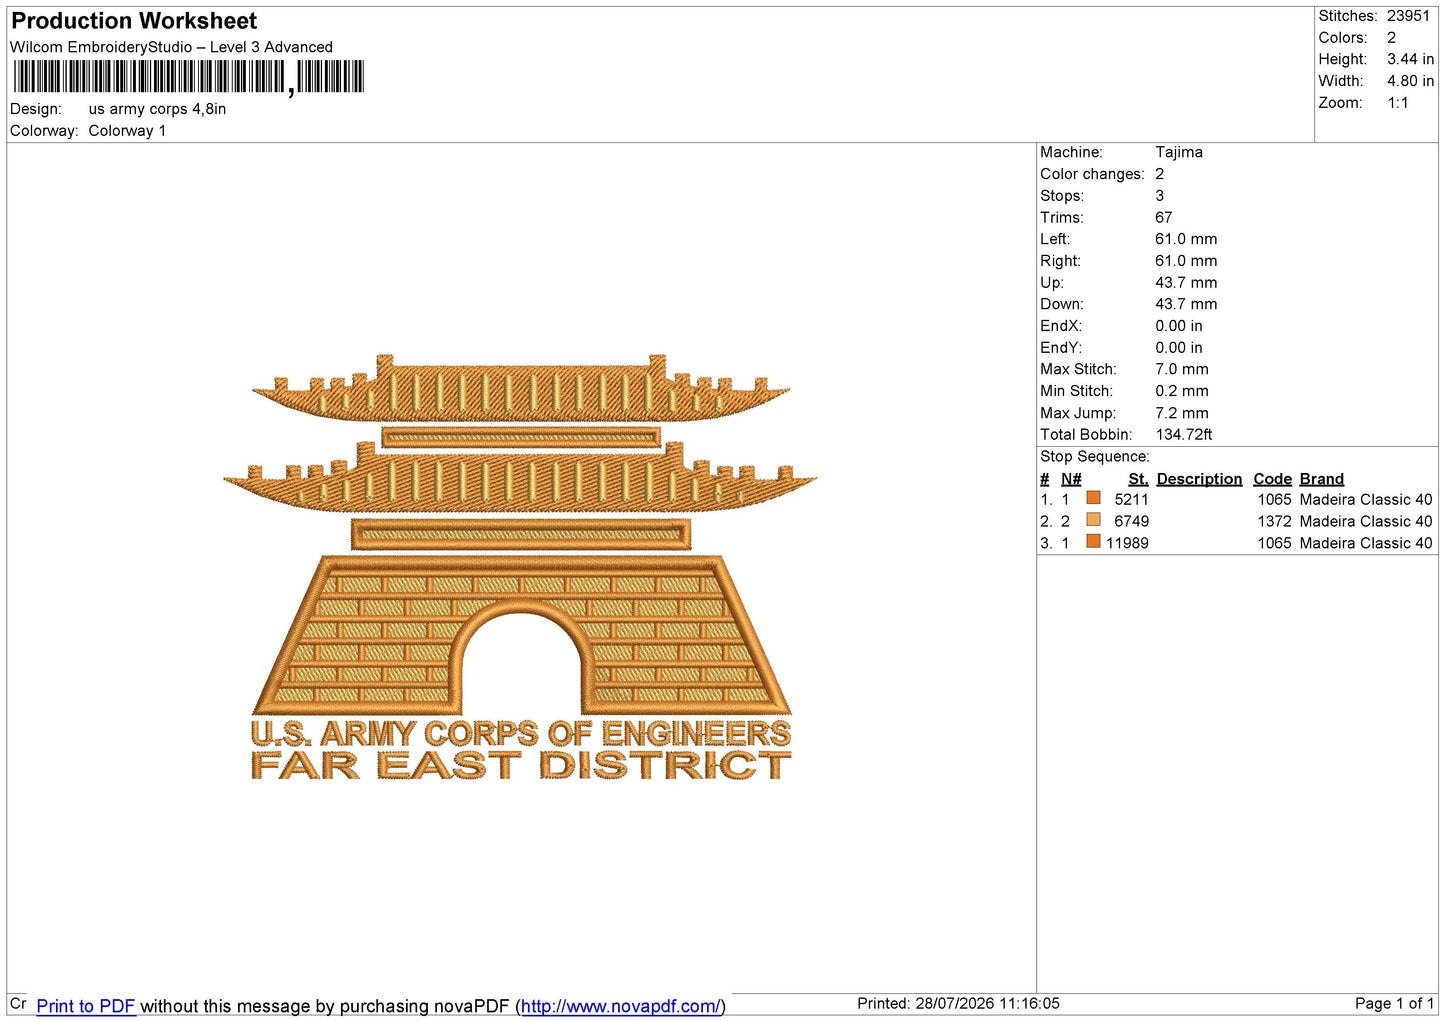
Task: Click the embroidered gate arch design preview
Action: coord(520,567)
